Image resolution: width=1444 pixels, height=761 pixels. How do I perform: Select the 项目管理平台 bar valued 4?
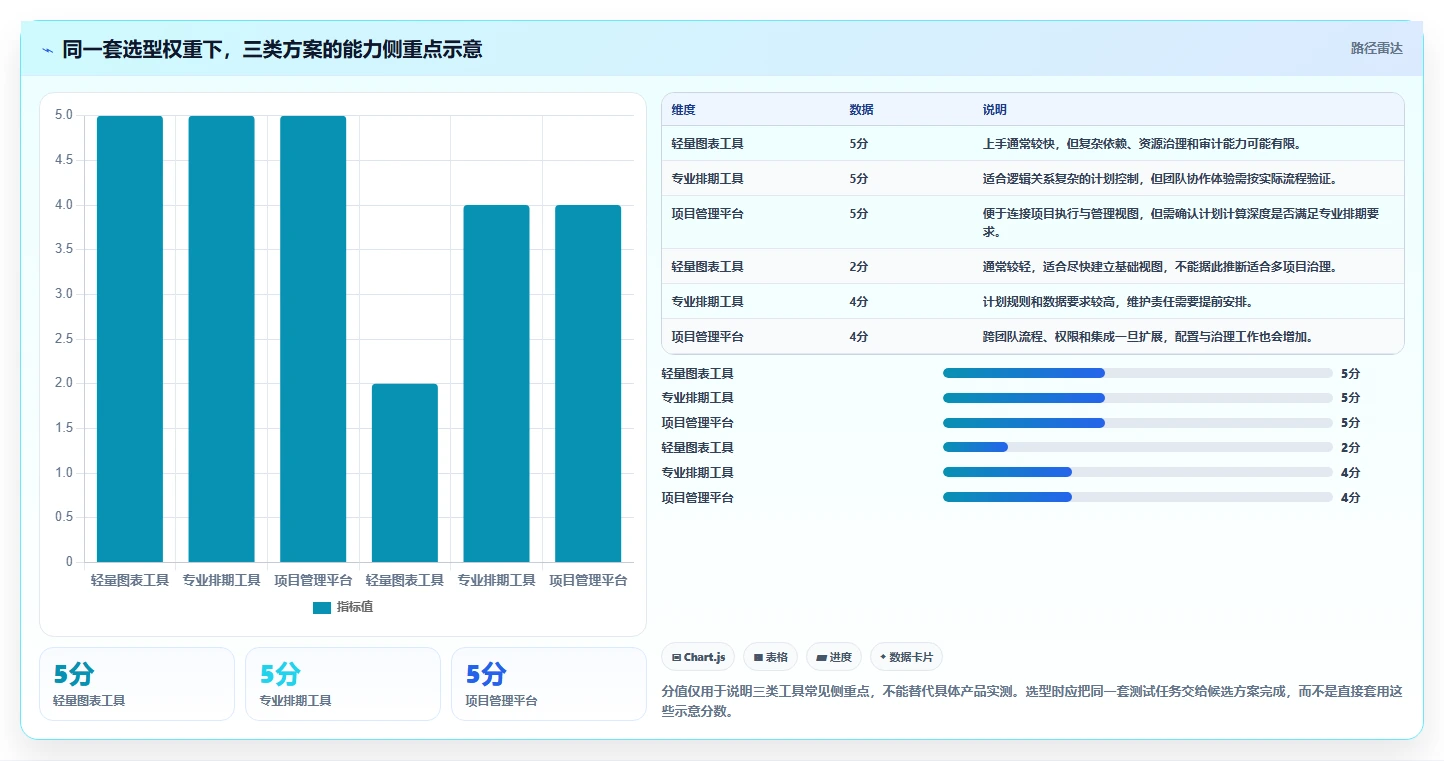click(x=588, y=384)
